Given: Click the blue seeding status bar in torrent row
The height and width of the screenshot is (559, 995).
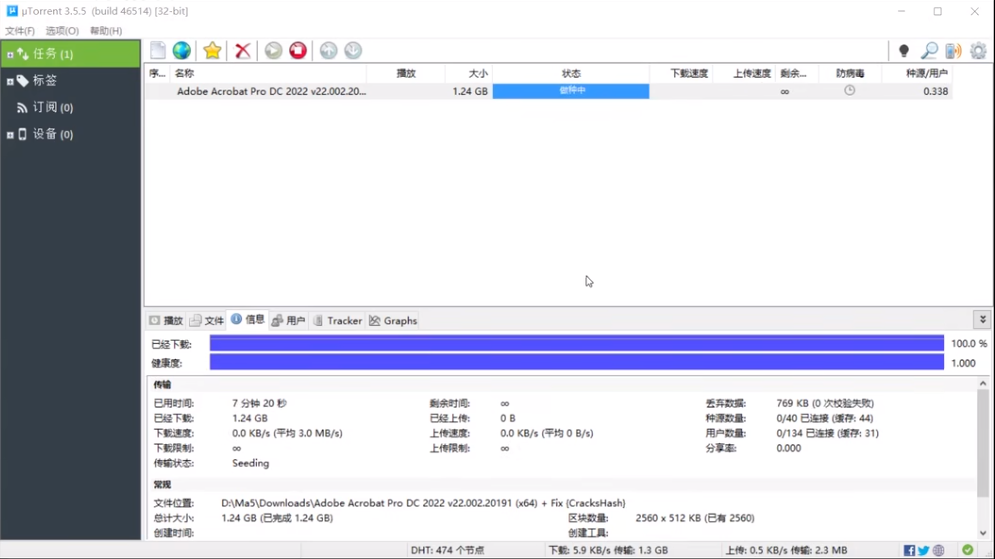Looking at the screenshot, I should click(x=571, y=91).
